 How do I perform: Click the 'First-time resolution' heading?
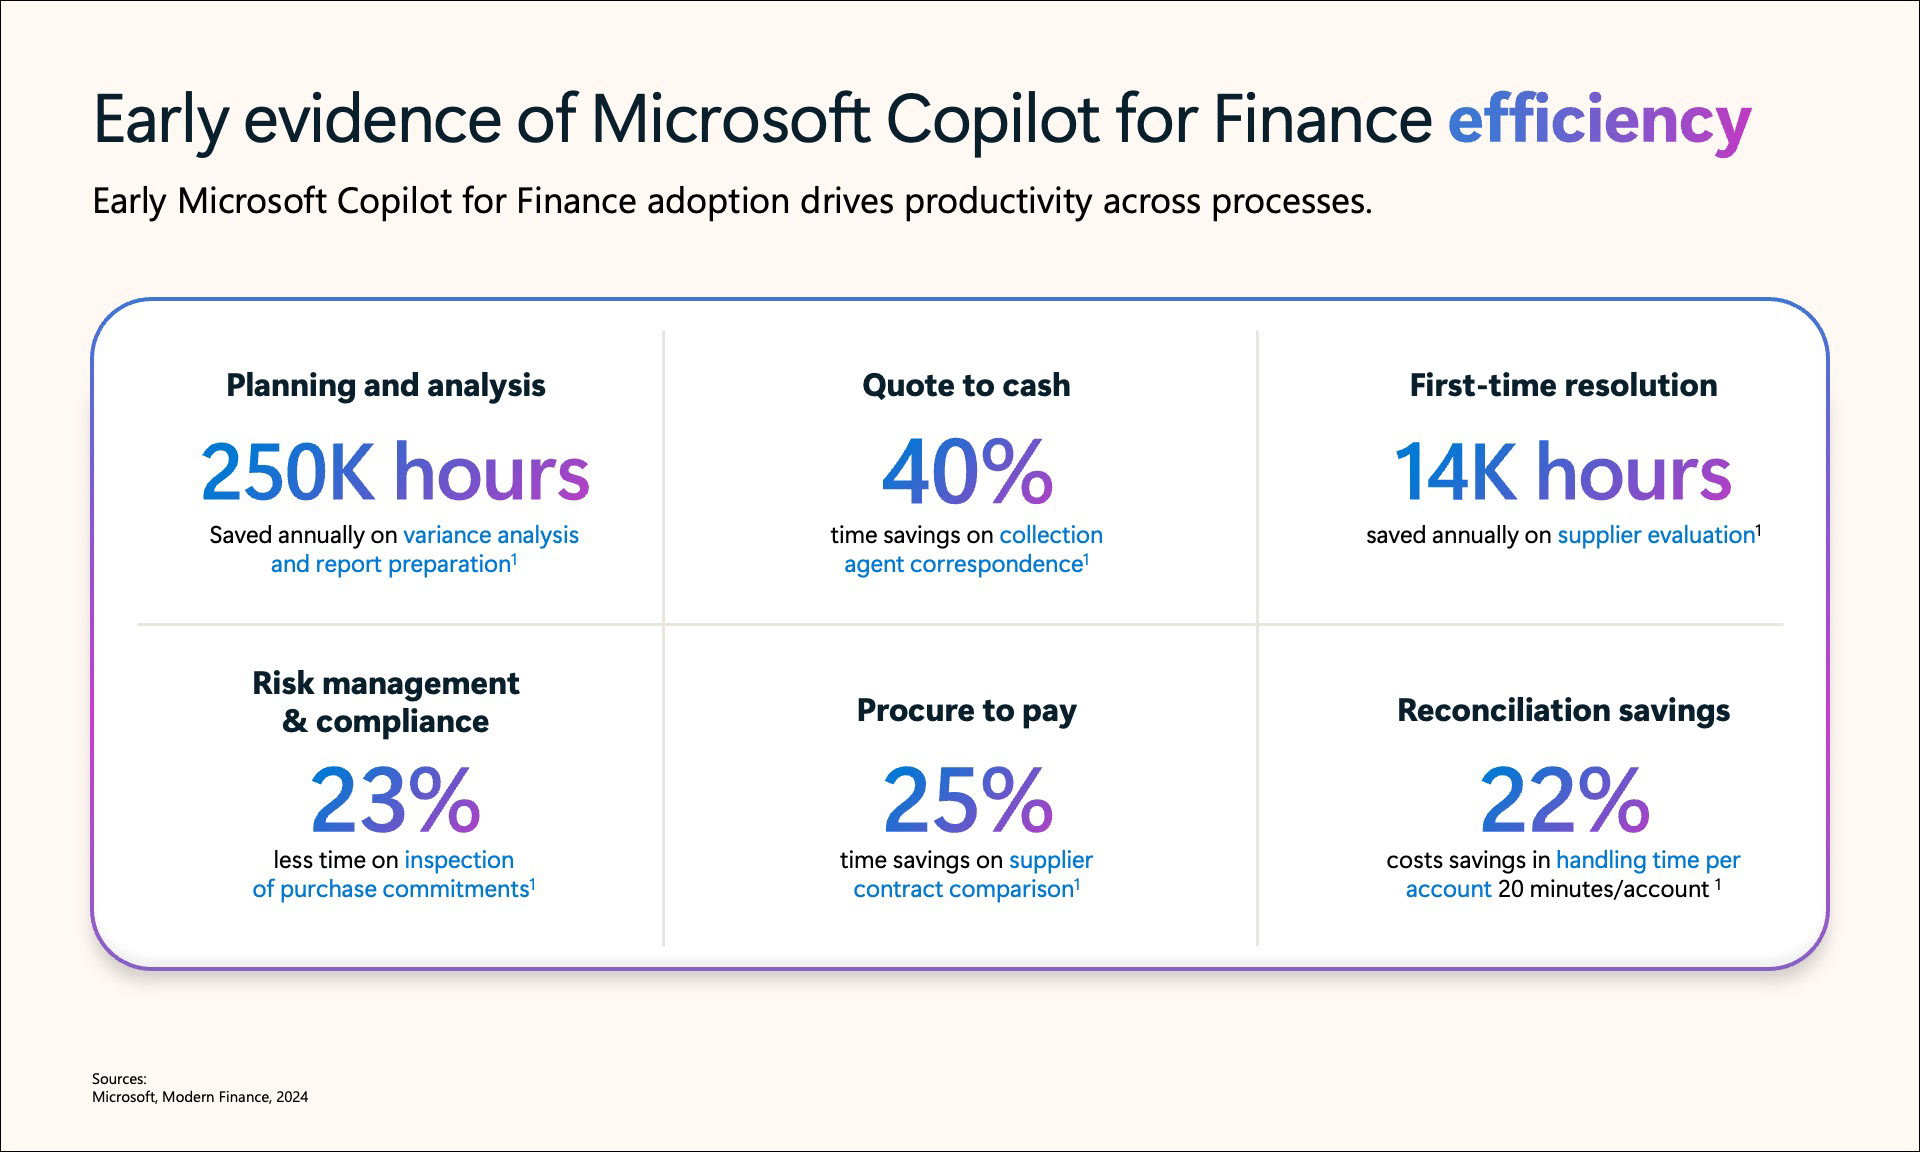(x=1563, y=385)
